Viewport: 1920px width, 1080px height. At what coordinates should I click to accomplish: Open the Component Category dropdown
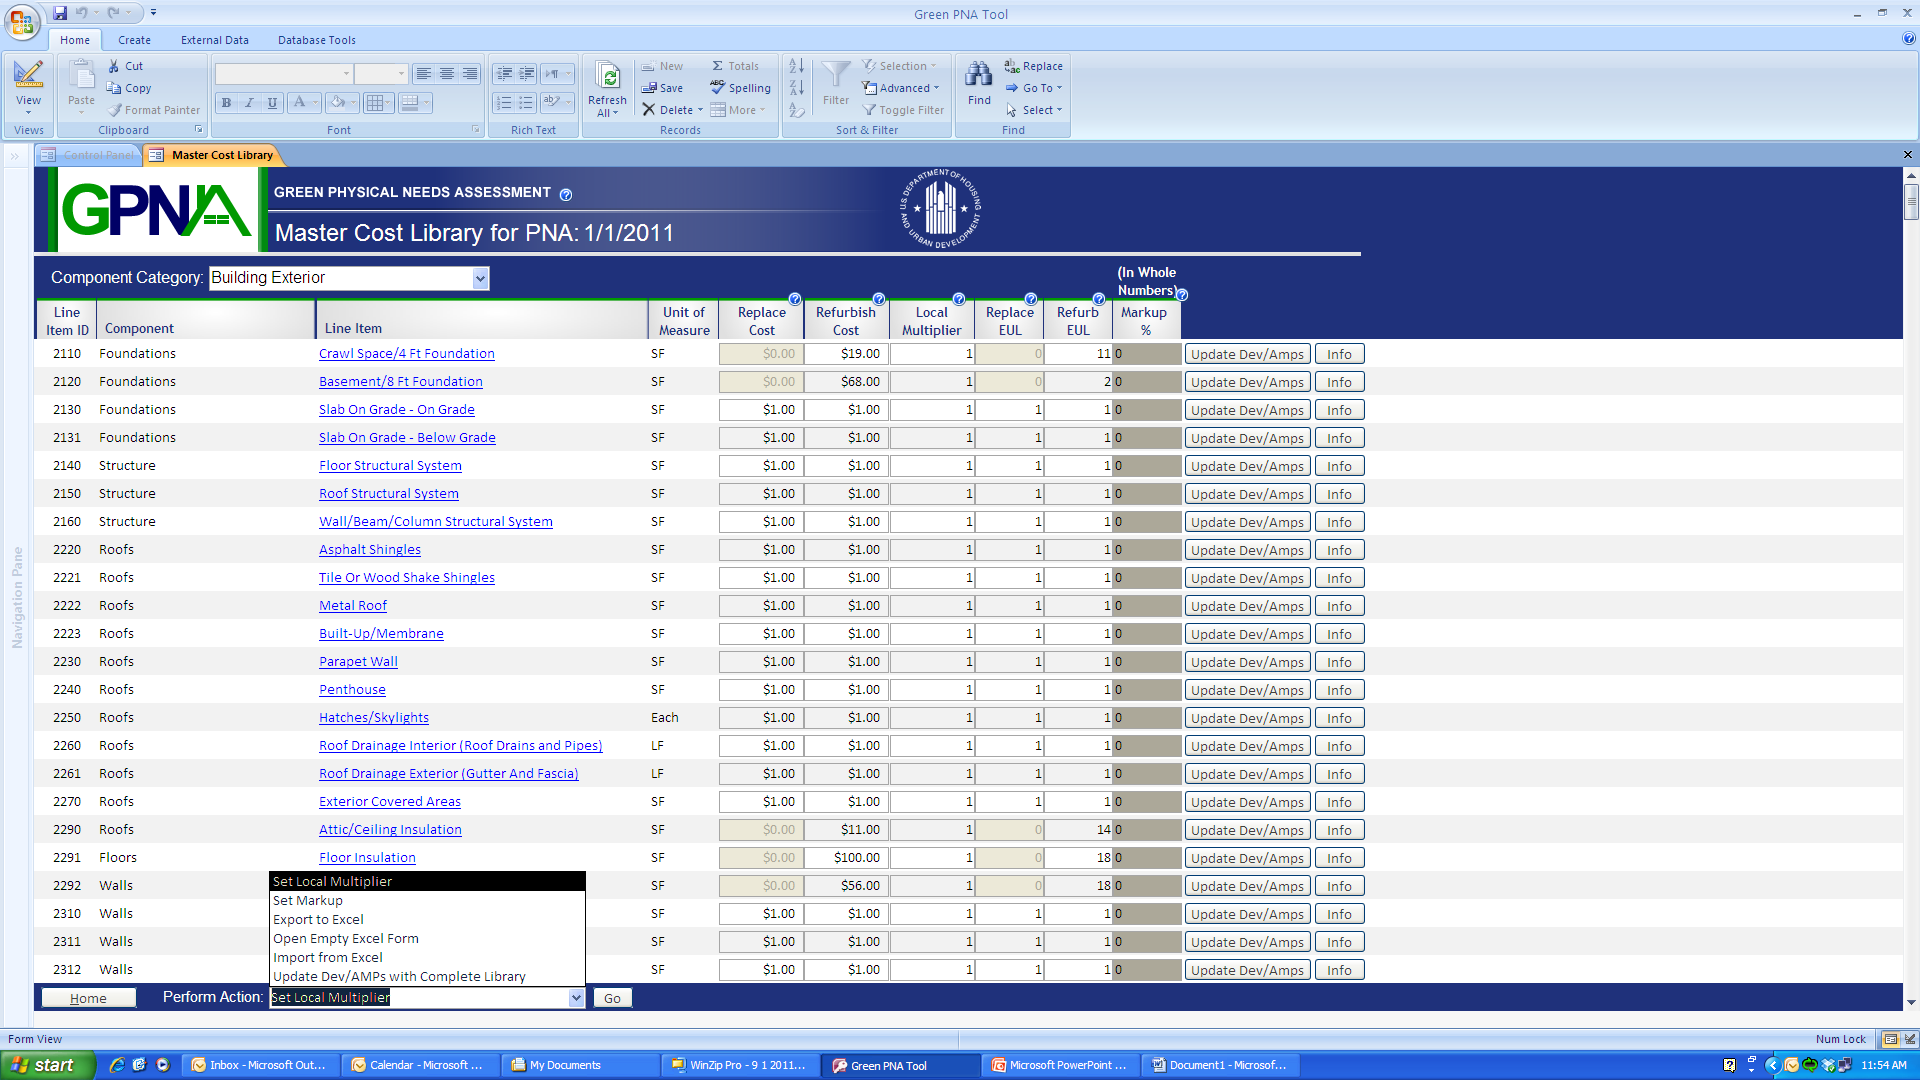pos(481,279)
